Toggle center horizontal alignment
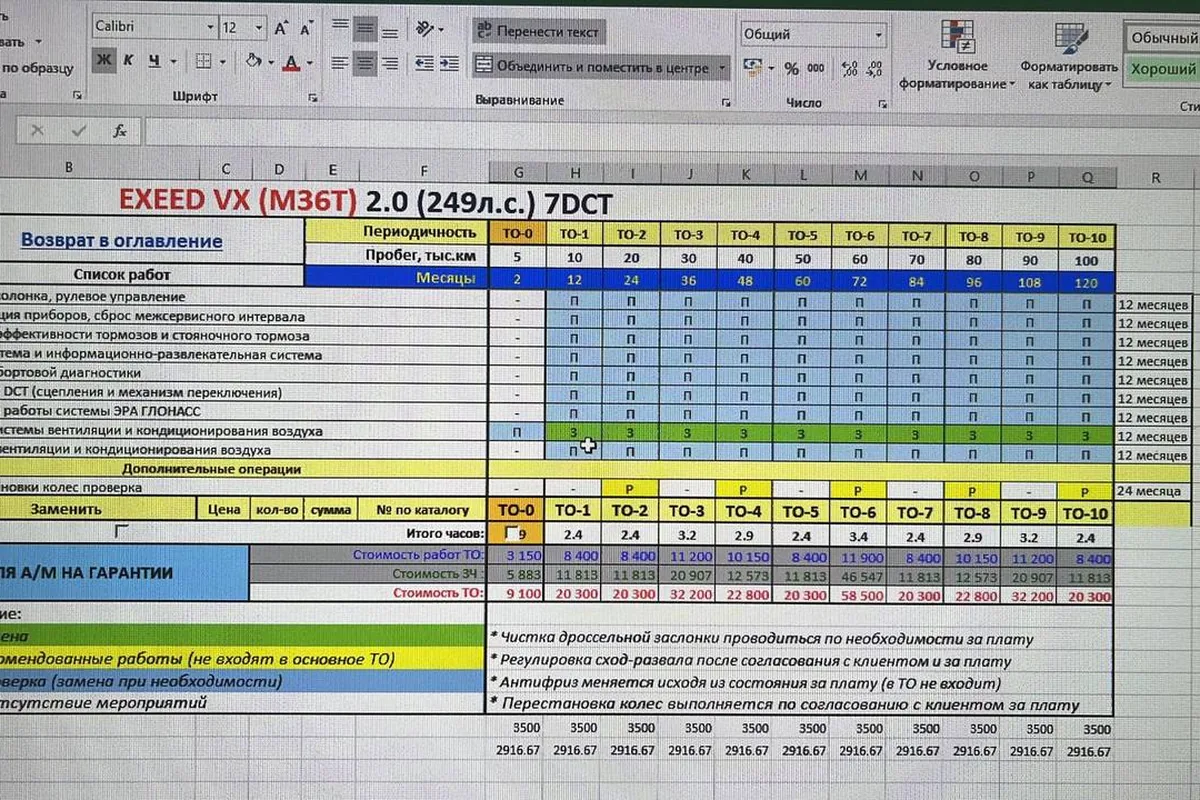The height and width of the screenshot is (800, 1200). click(365, 63)
